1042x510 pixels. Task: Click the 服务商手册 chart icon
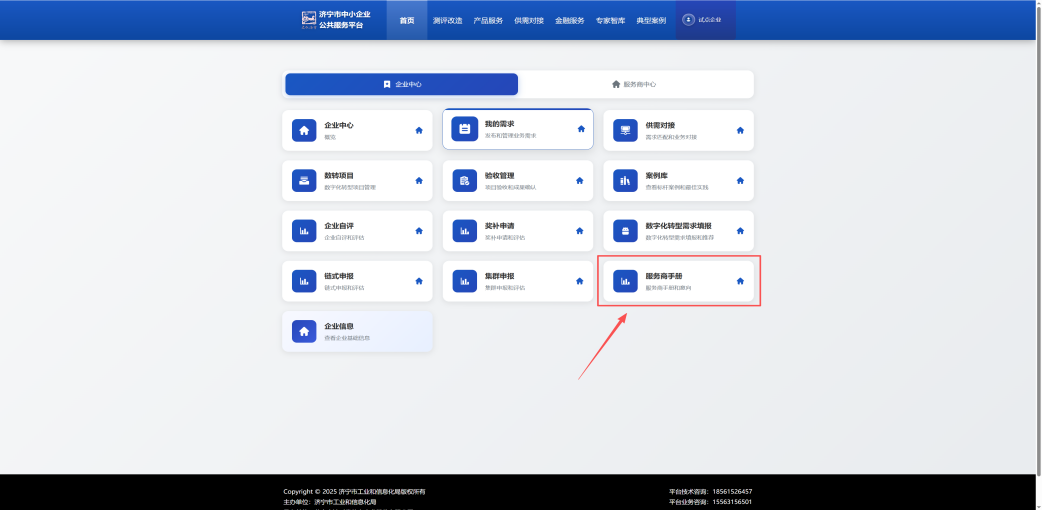[x=625, y=281]
